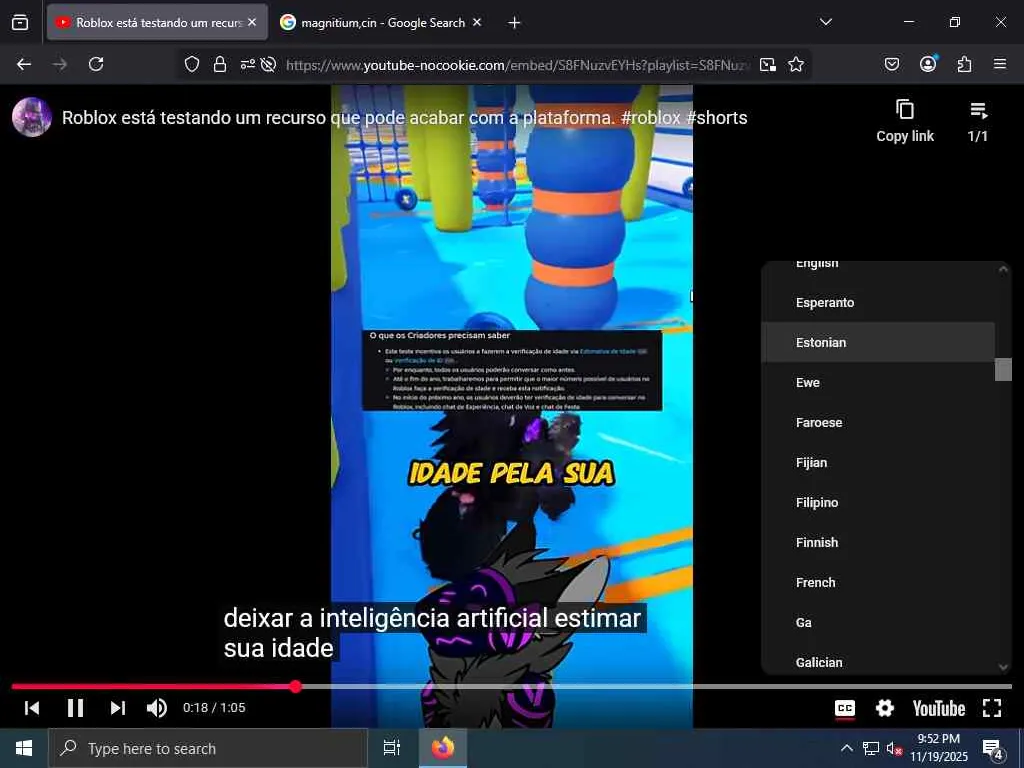Viewport: 1024px width, 768px height.
Task: Click the language list scroll-up arrow
Action: 1003,269
